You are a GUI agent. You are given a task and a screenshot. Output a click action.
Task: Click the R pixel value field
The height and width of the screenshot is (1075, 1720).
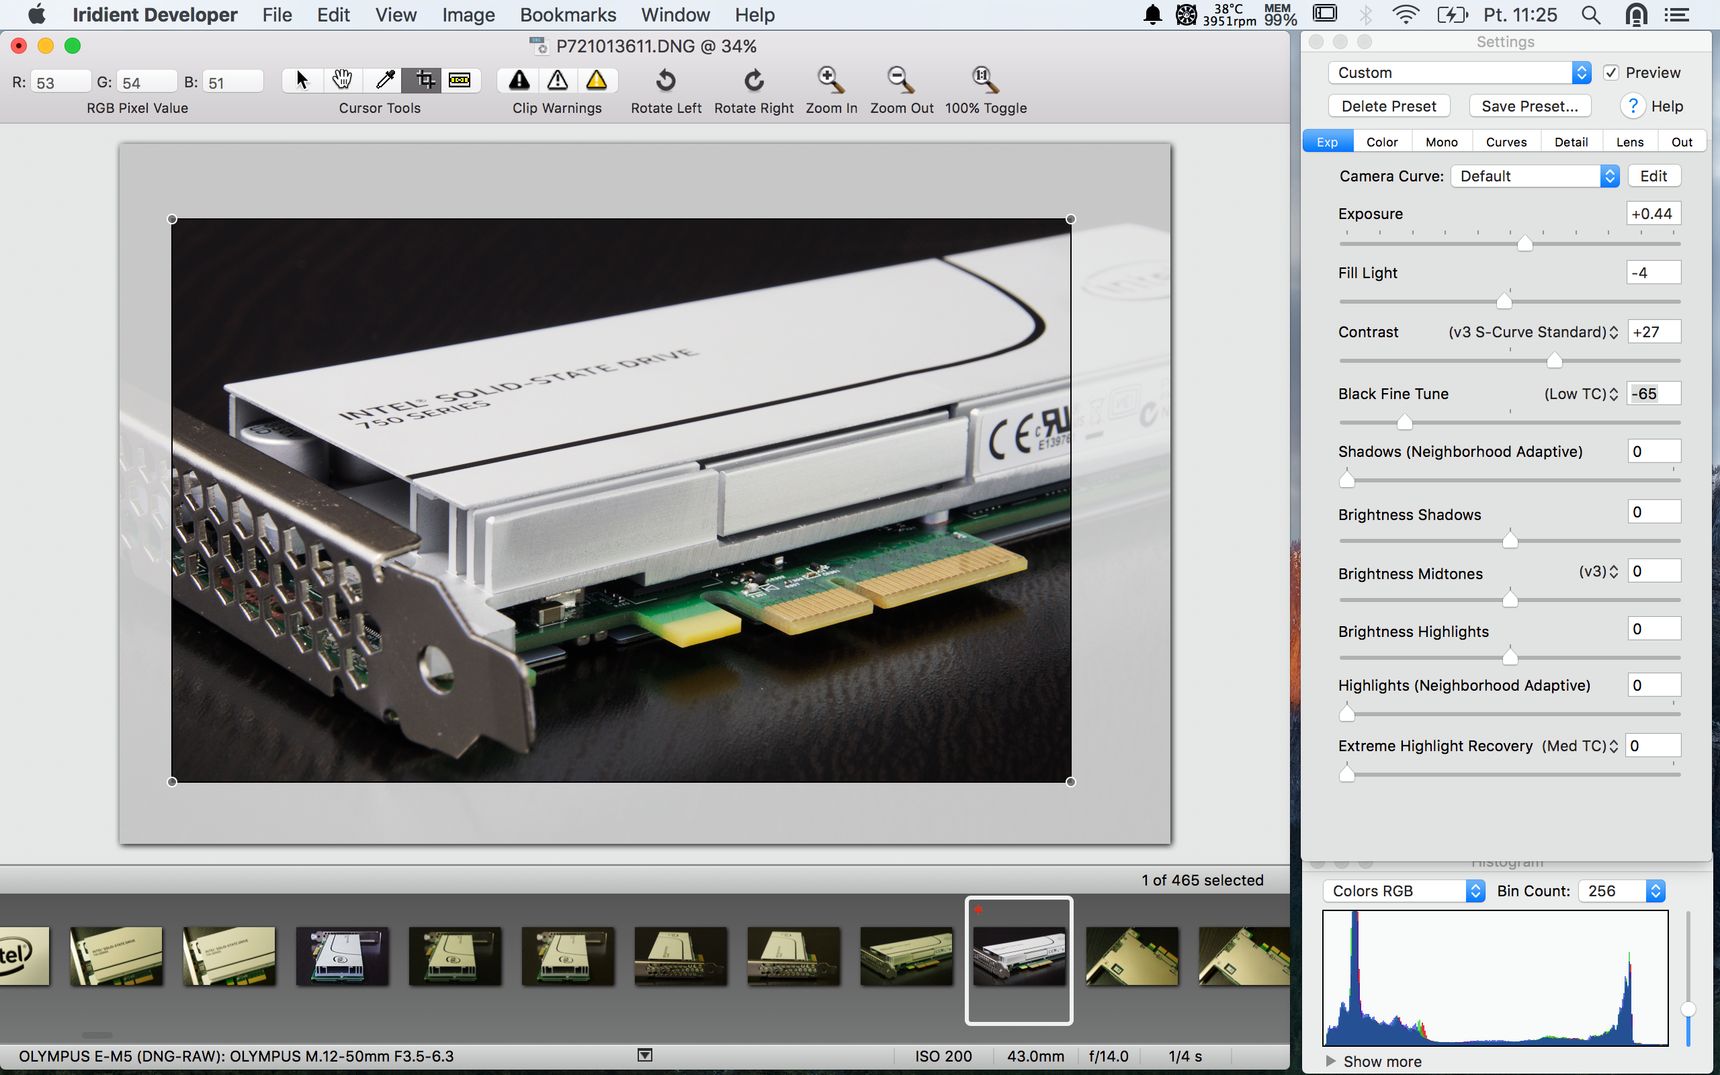click(x=60, y=83)
